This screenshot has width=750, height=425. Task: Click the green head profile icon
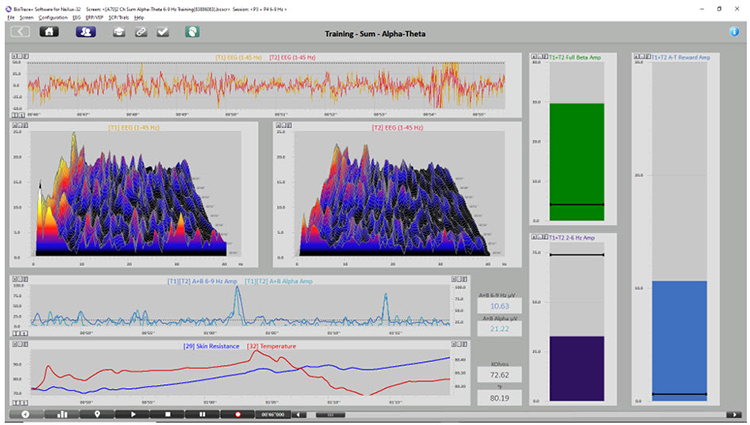(191, 32)
